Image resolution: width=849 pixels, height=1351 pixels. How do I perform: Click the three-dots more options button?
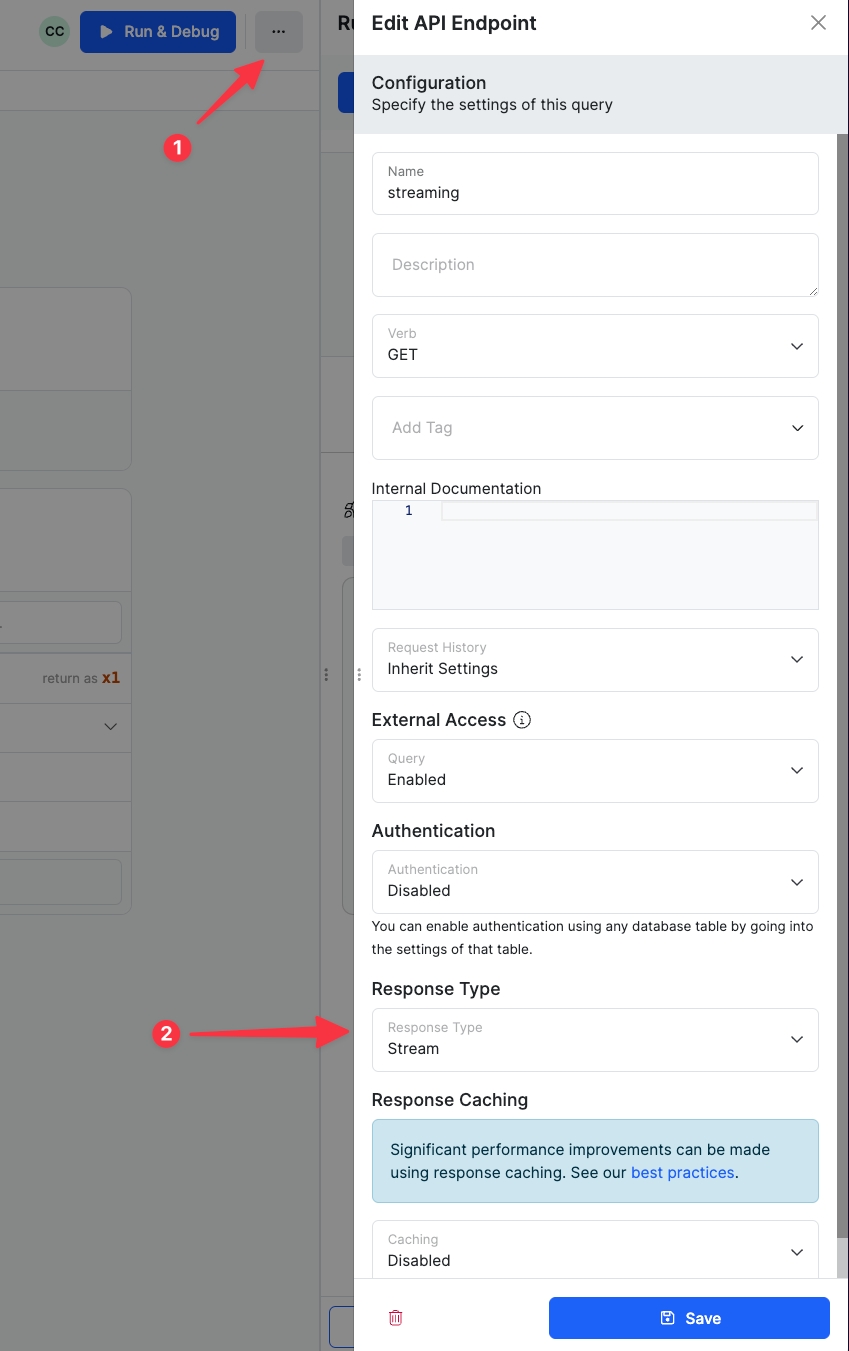[x=278, y=32]
